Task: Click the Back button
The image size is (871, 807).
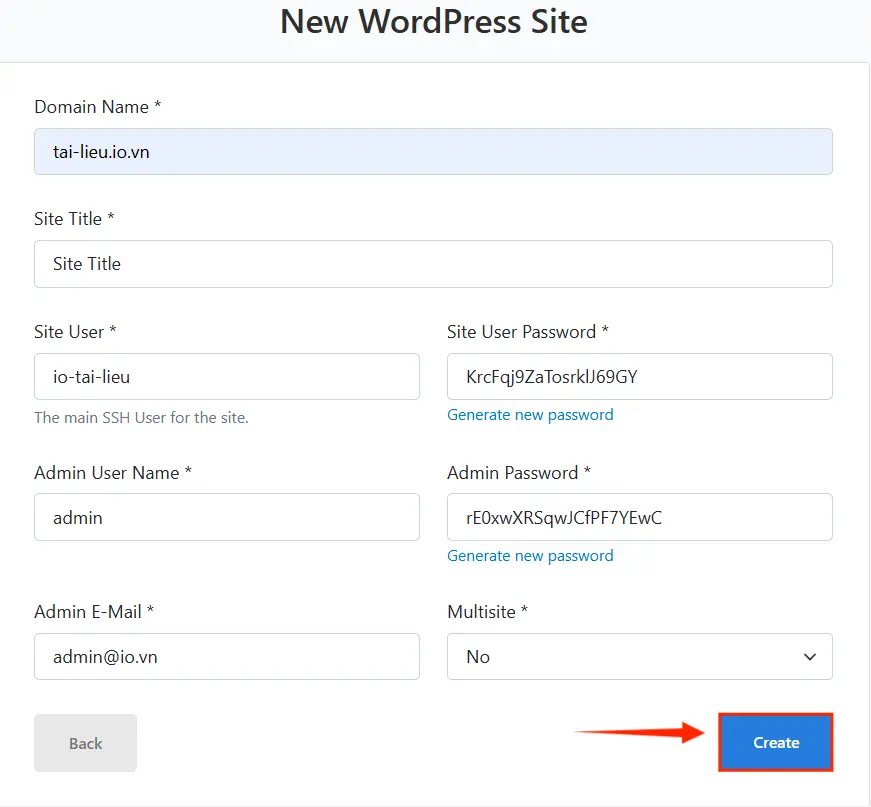Action: 85,742
